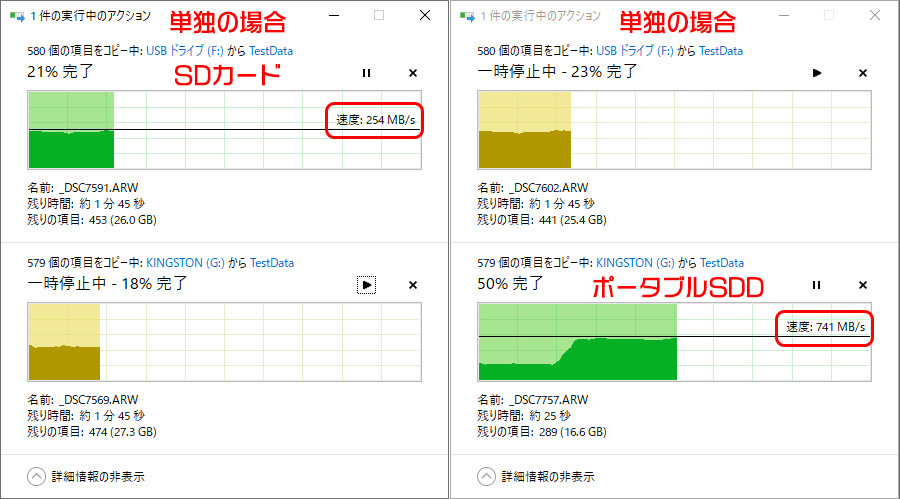
Task: Close the right copy dialog window
Action: click(875, 16)
